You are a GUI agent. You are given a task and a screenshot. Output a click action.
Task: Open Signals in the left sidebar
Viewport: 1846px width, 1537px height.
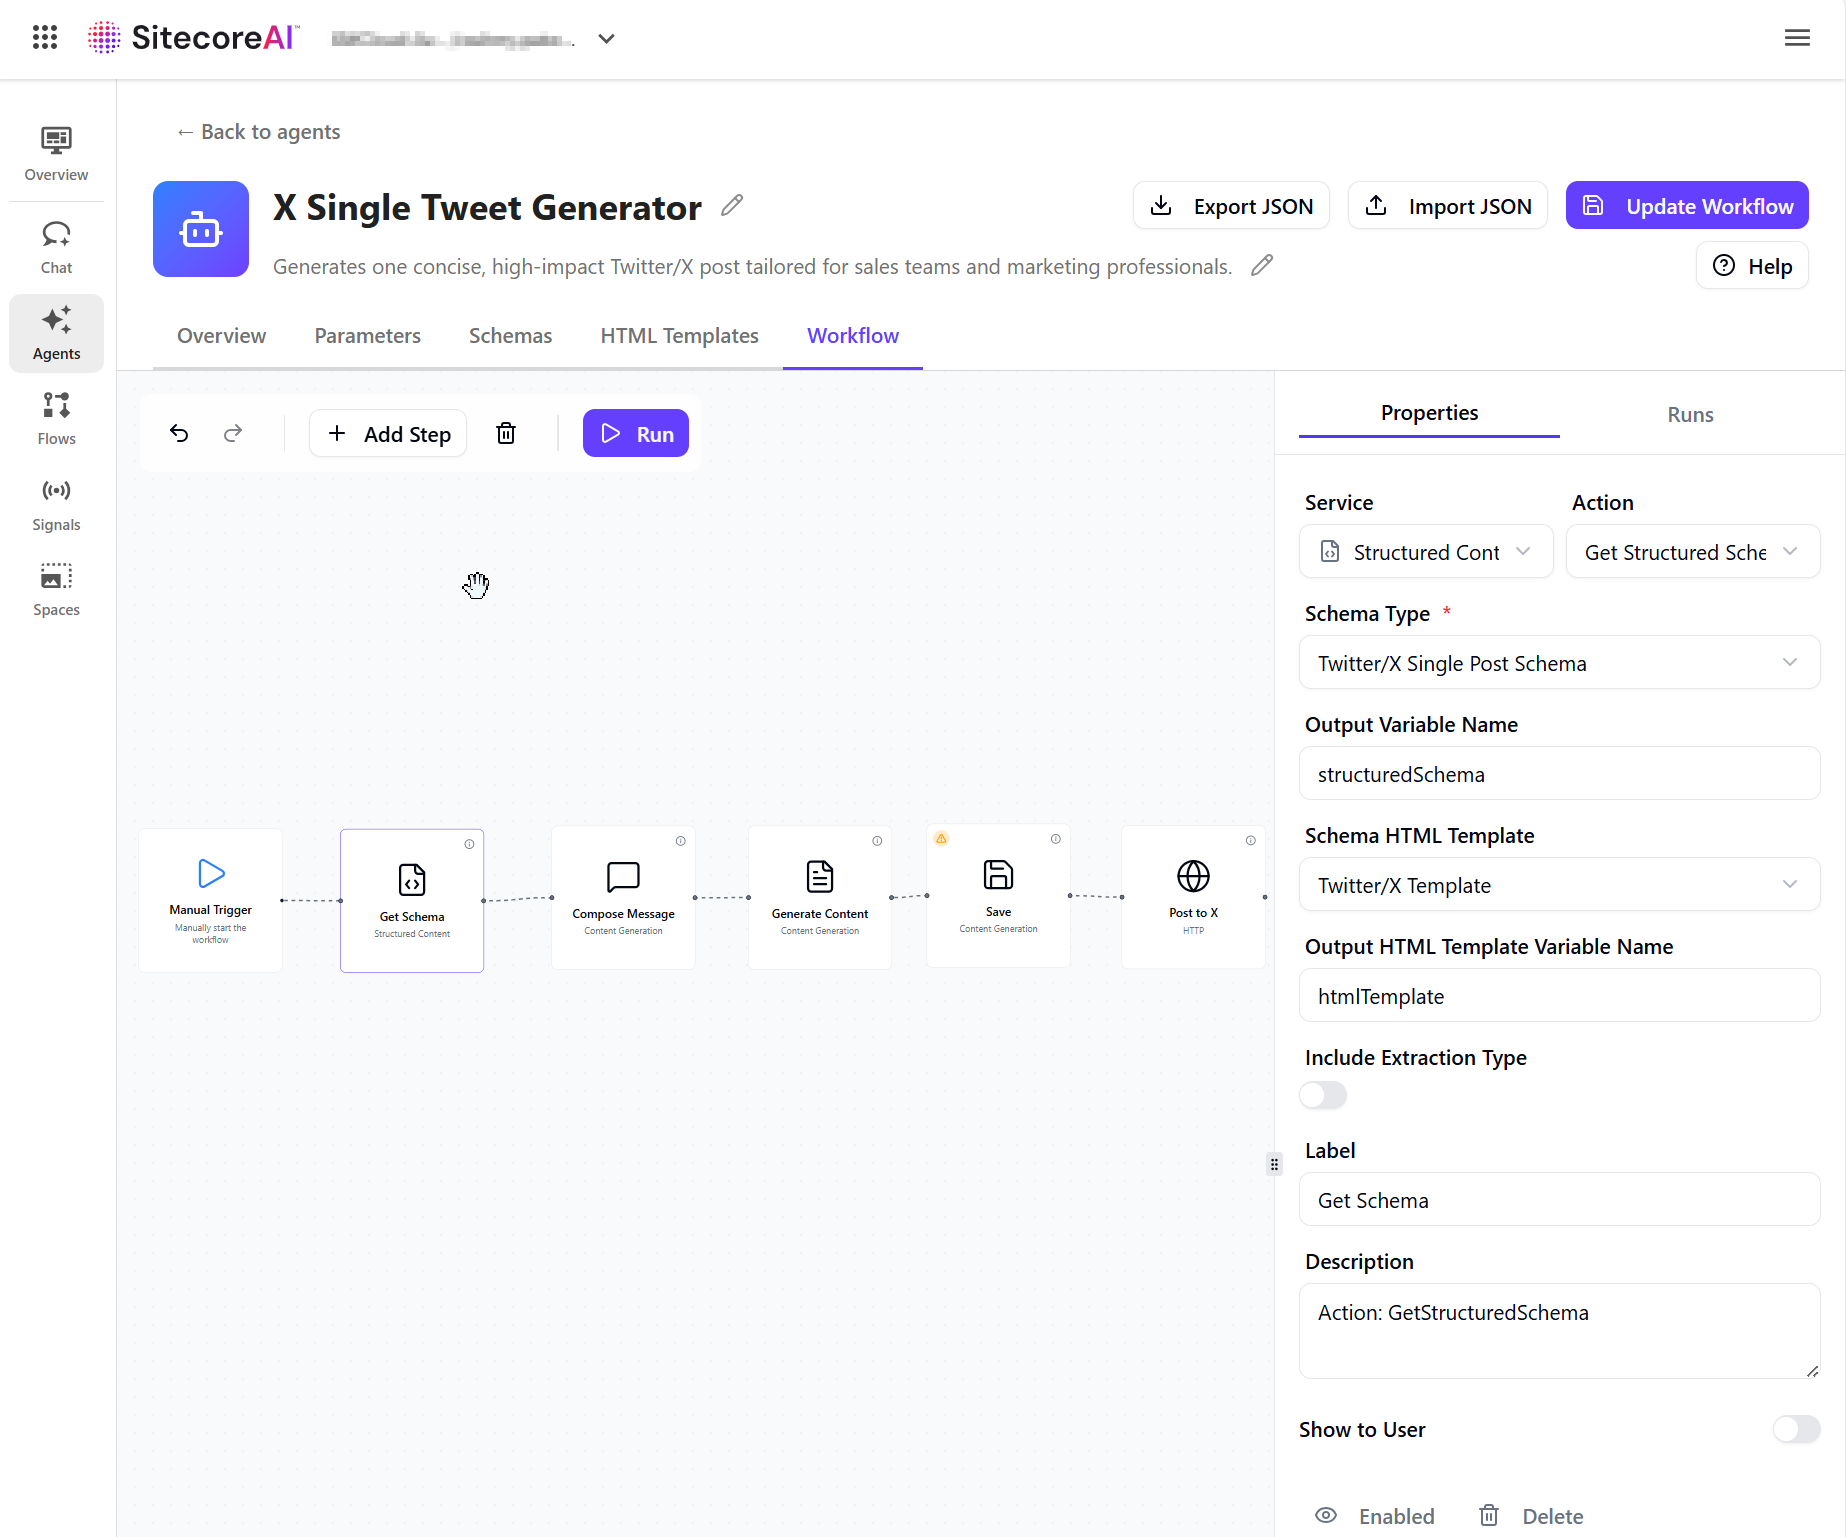[x=56, y=504]
